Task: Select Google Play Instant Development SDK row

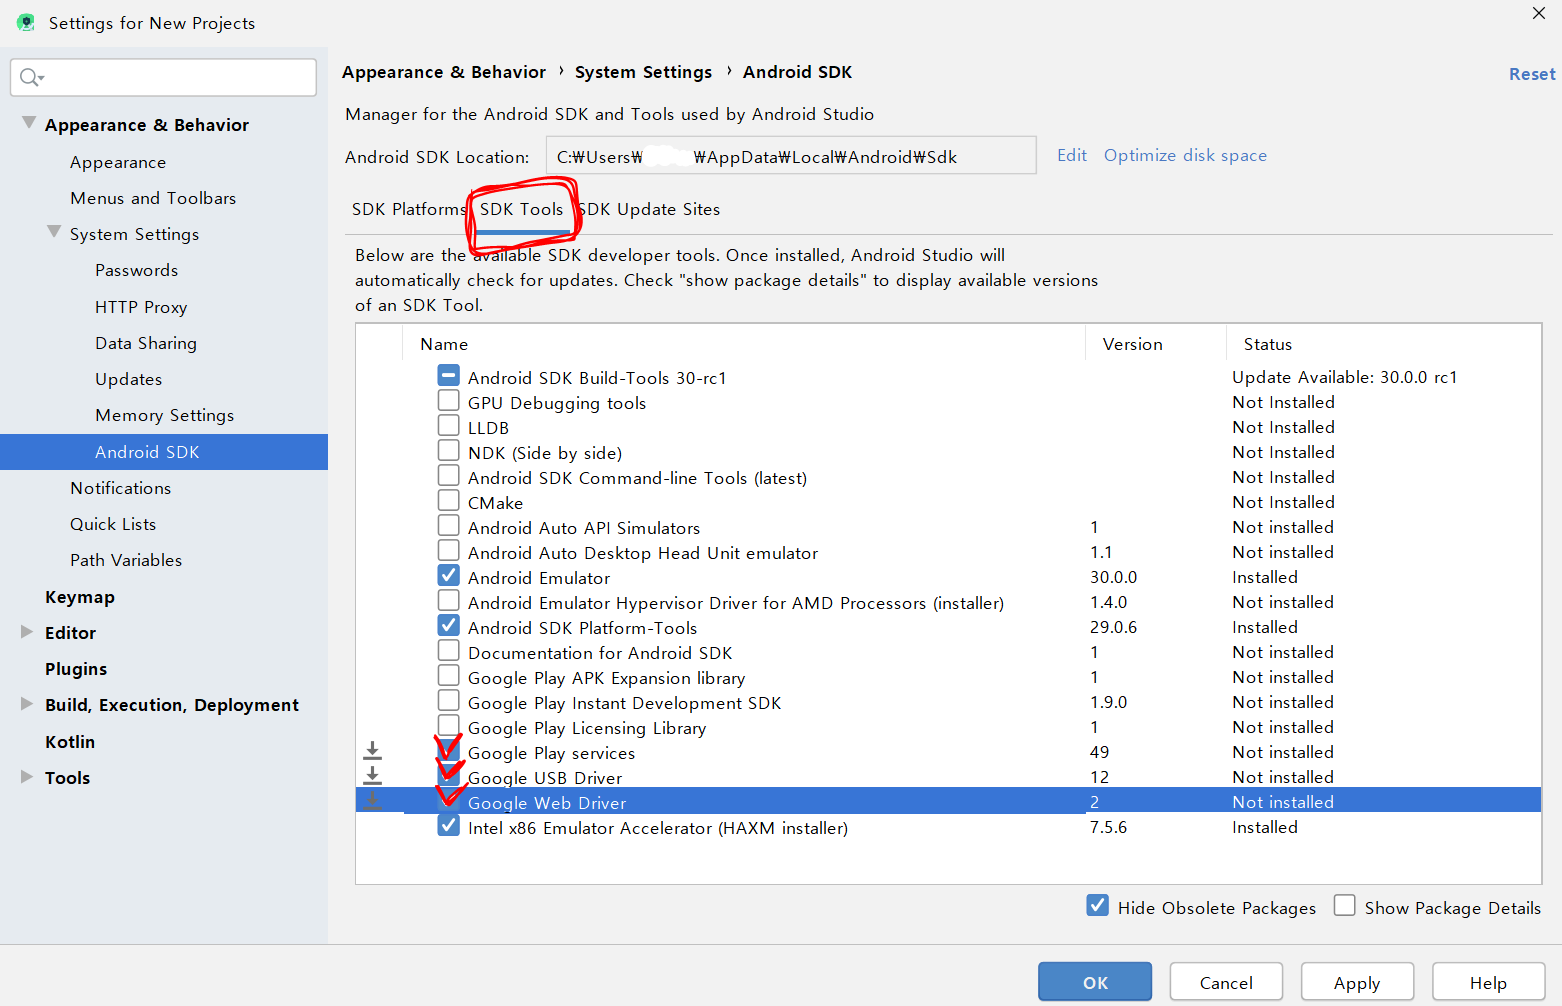Action: pyautogui.click(x=948, y=702)
